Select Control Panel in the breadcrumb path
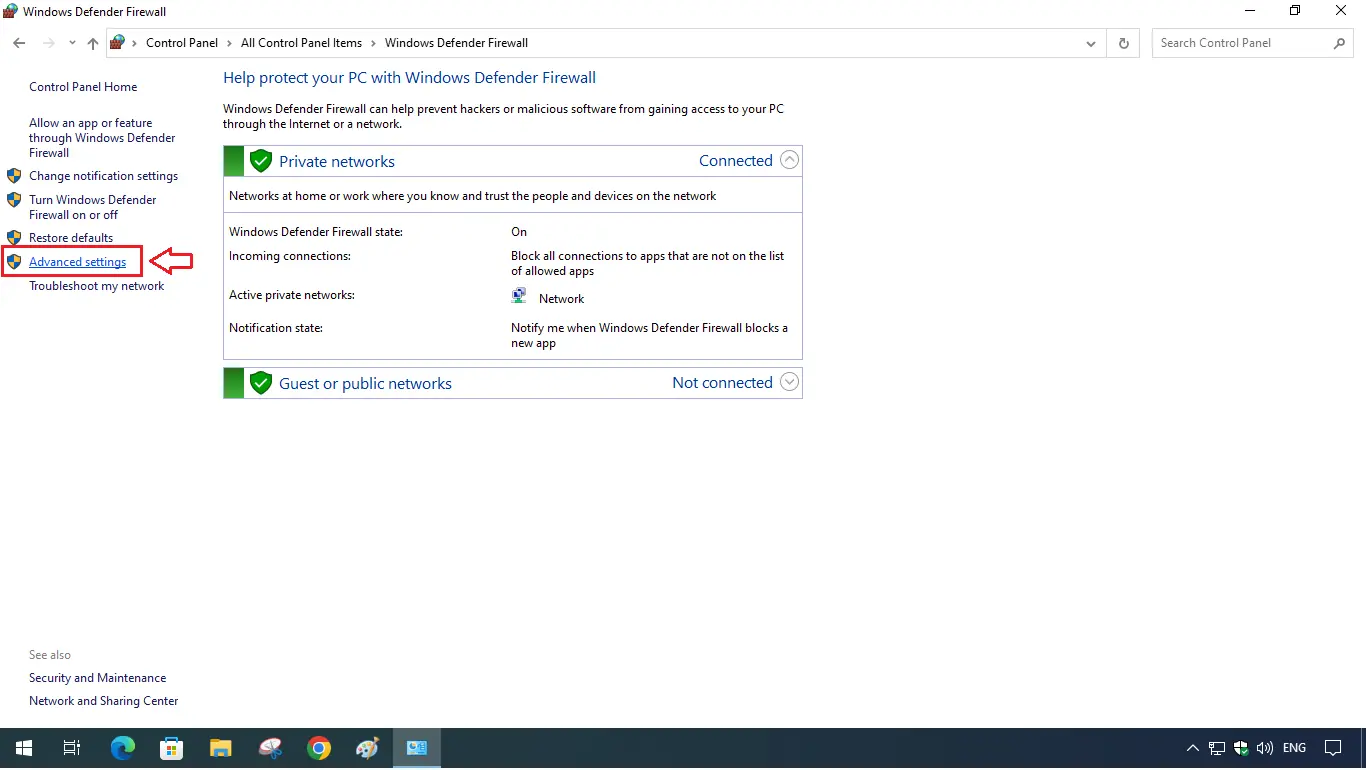The image size is (1366, 770). click(181, 43)
